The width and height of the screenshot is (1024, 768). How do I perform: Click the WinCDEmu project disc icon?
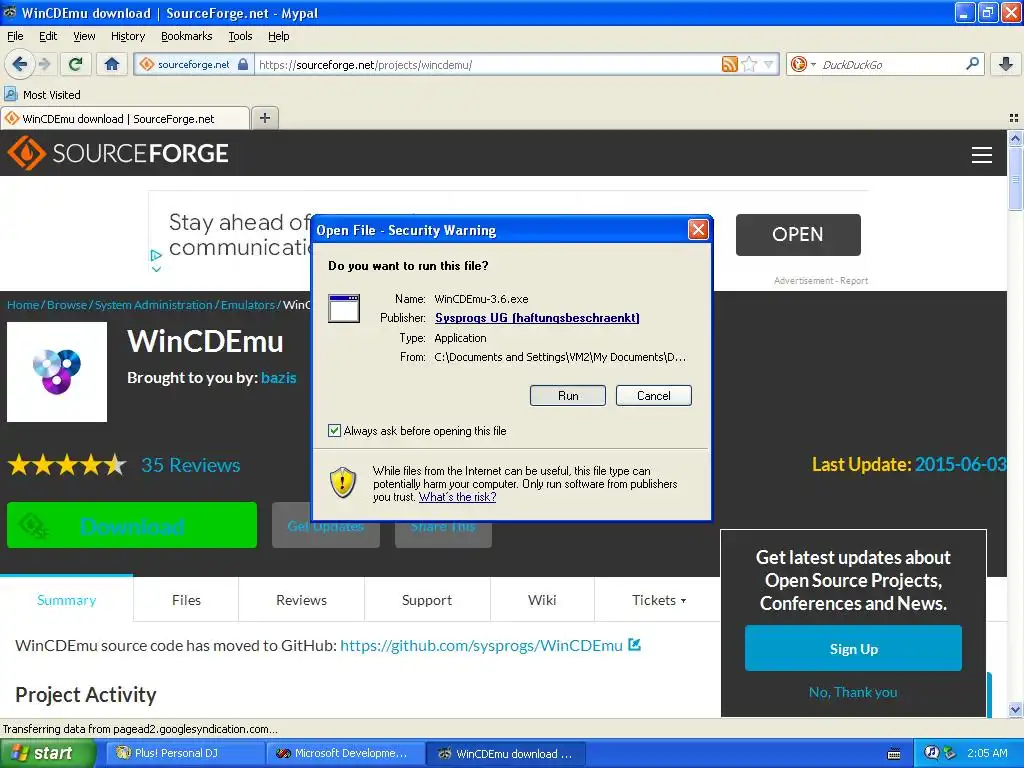57,372
